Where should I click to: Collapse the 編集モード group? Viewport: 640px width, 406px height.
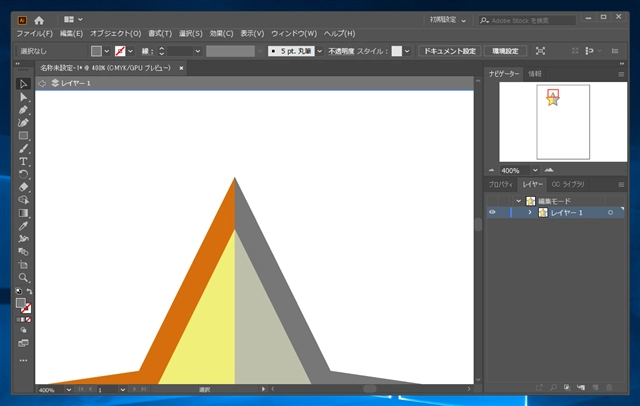(518, 201)
